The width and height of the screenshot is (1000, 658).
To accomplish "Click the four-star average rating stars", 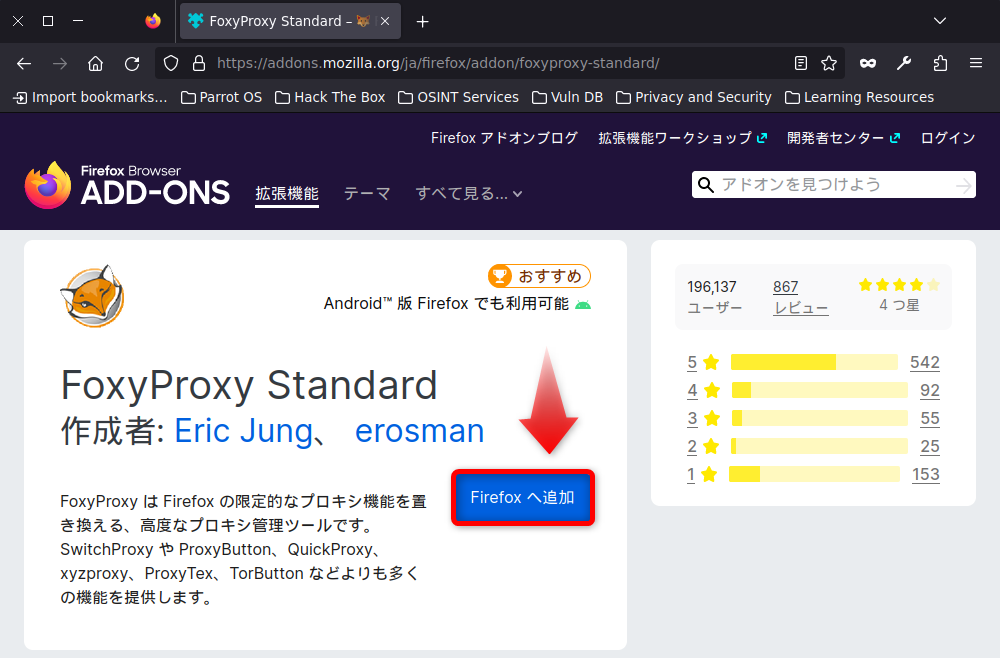I will (899, 285).
